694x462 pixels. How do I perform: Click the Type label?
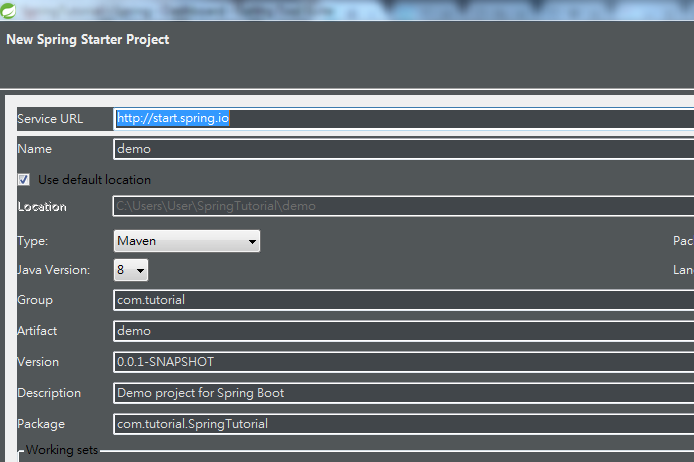(x=33, y=241)
